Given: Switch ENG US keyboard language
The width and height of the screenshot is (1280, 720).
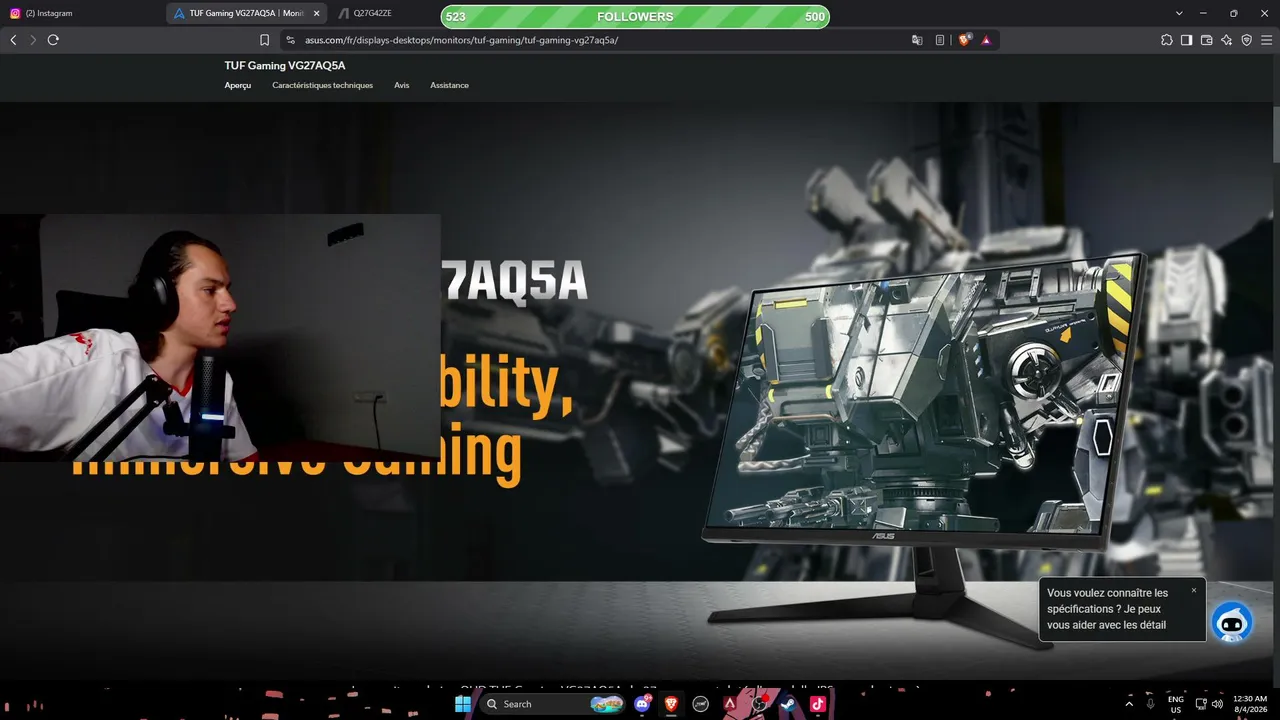Looking at the screenshot, I should (1175, 704).
